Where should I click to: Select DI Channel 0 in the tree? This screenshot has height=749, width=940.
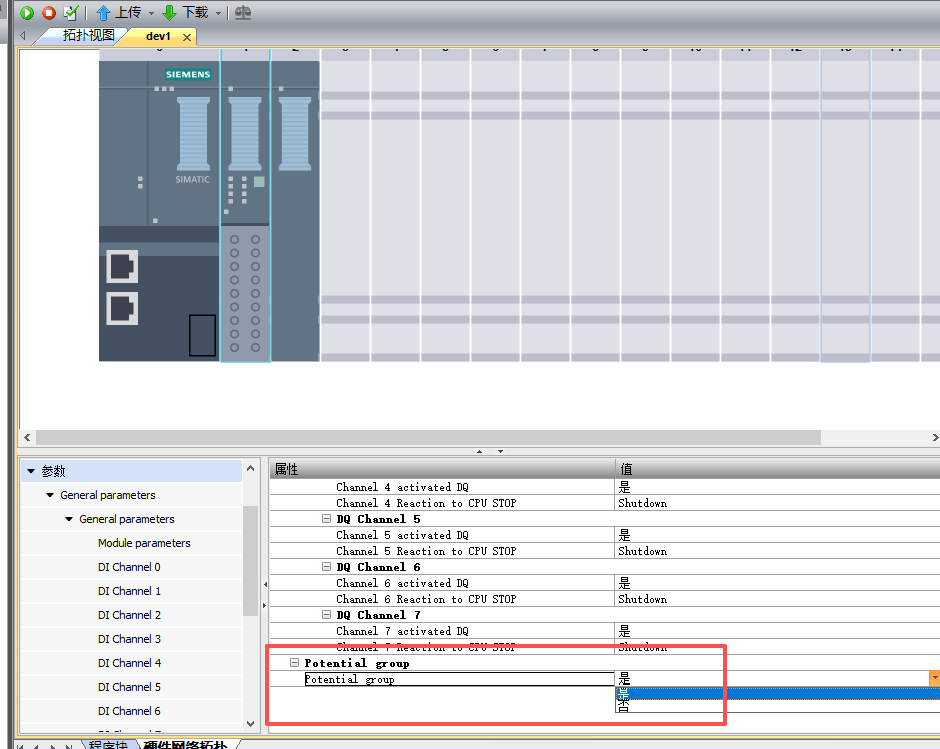click(x=129, y=567)
